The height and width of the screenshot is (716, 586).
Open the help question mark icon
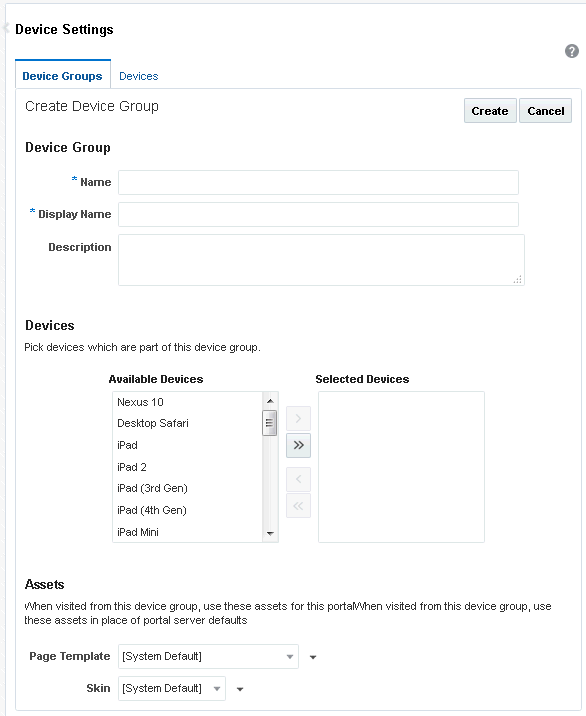pyautogui.click(x=571, y=51)
